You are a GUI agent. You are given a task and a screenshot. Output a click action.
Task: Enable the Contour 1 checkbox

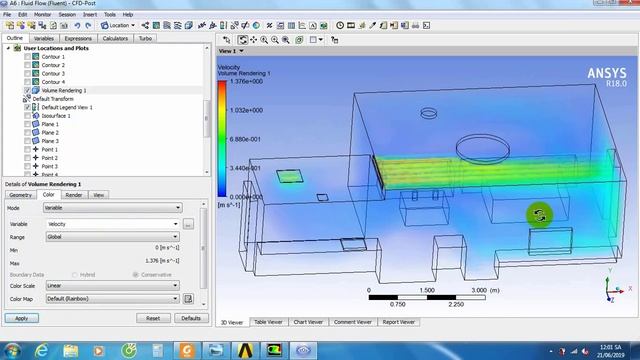click(x=27, y=57)
